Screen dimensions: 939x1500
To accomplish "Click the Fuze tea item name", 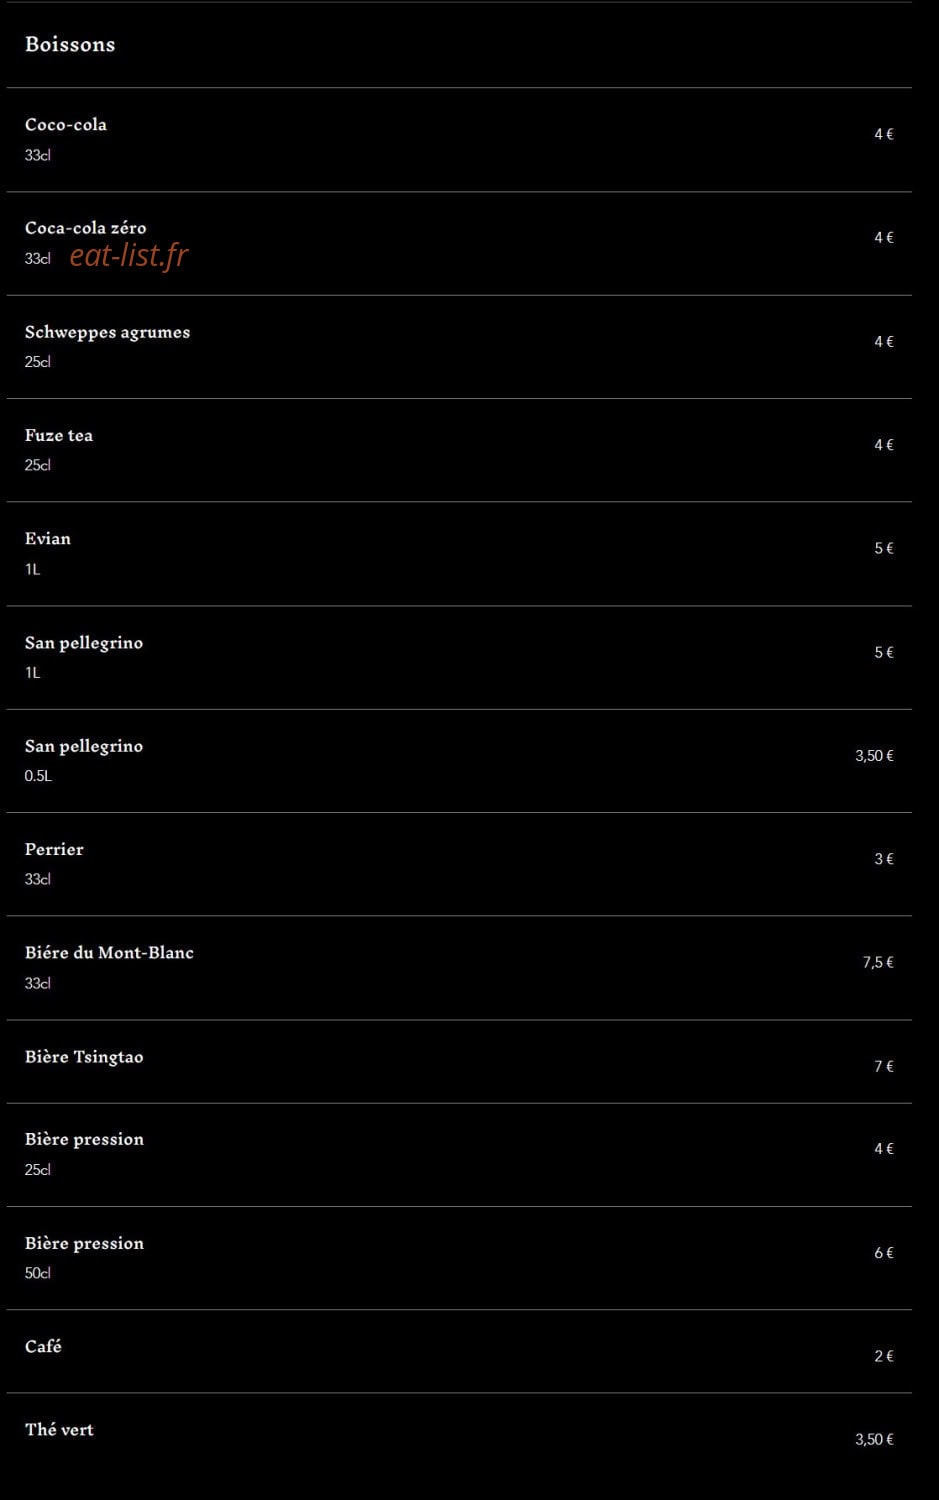I will click(59, 435).
